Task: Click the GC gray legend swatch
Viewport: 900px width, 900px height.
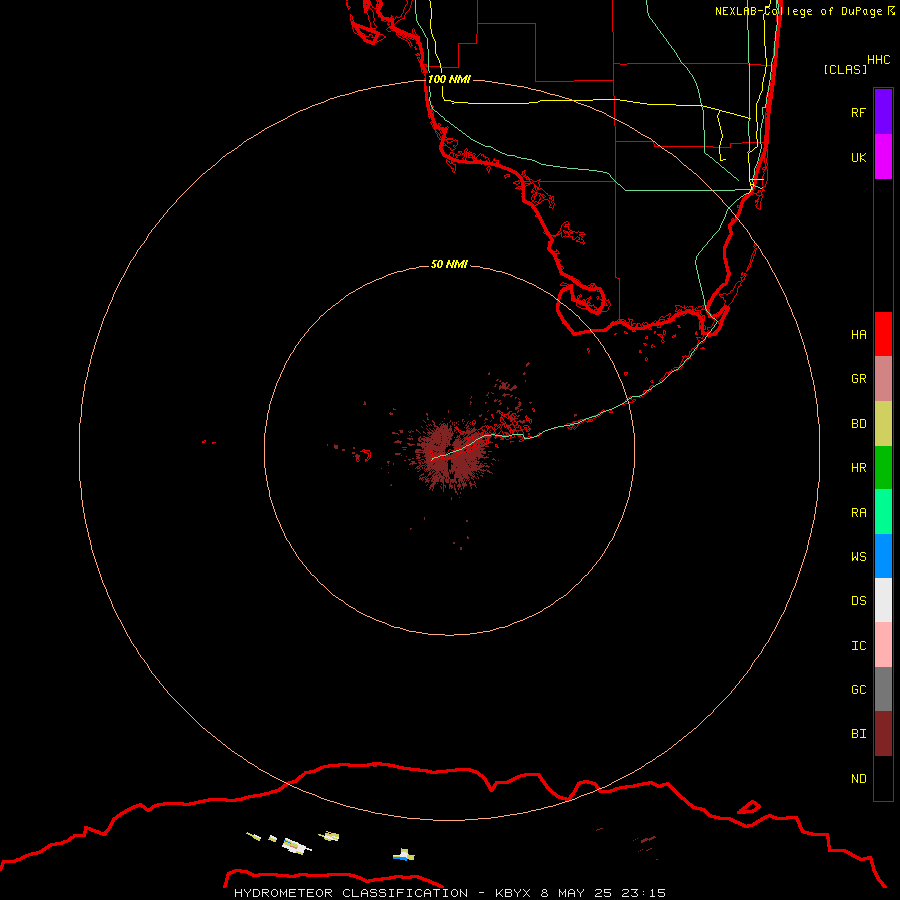Action: click(883, 689)
